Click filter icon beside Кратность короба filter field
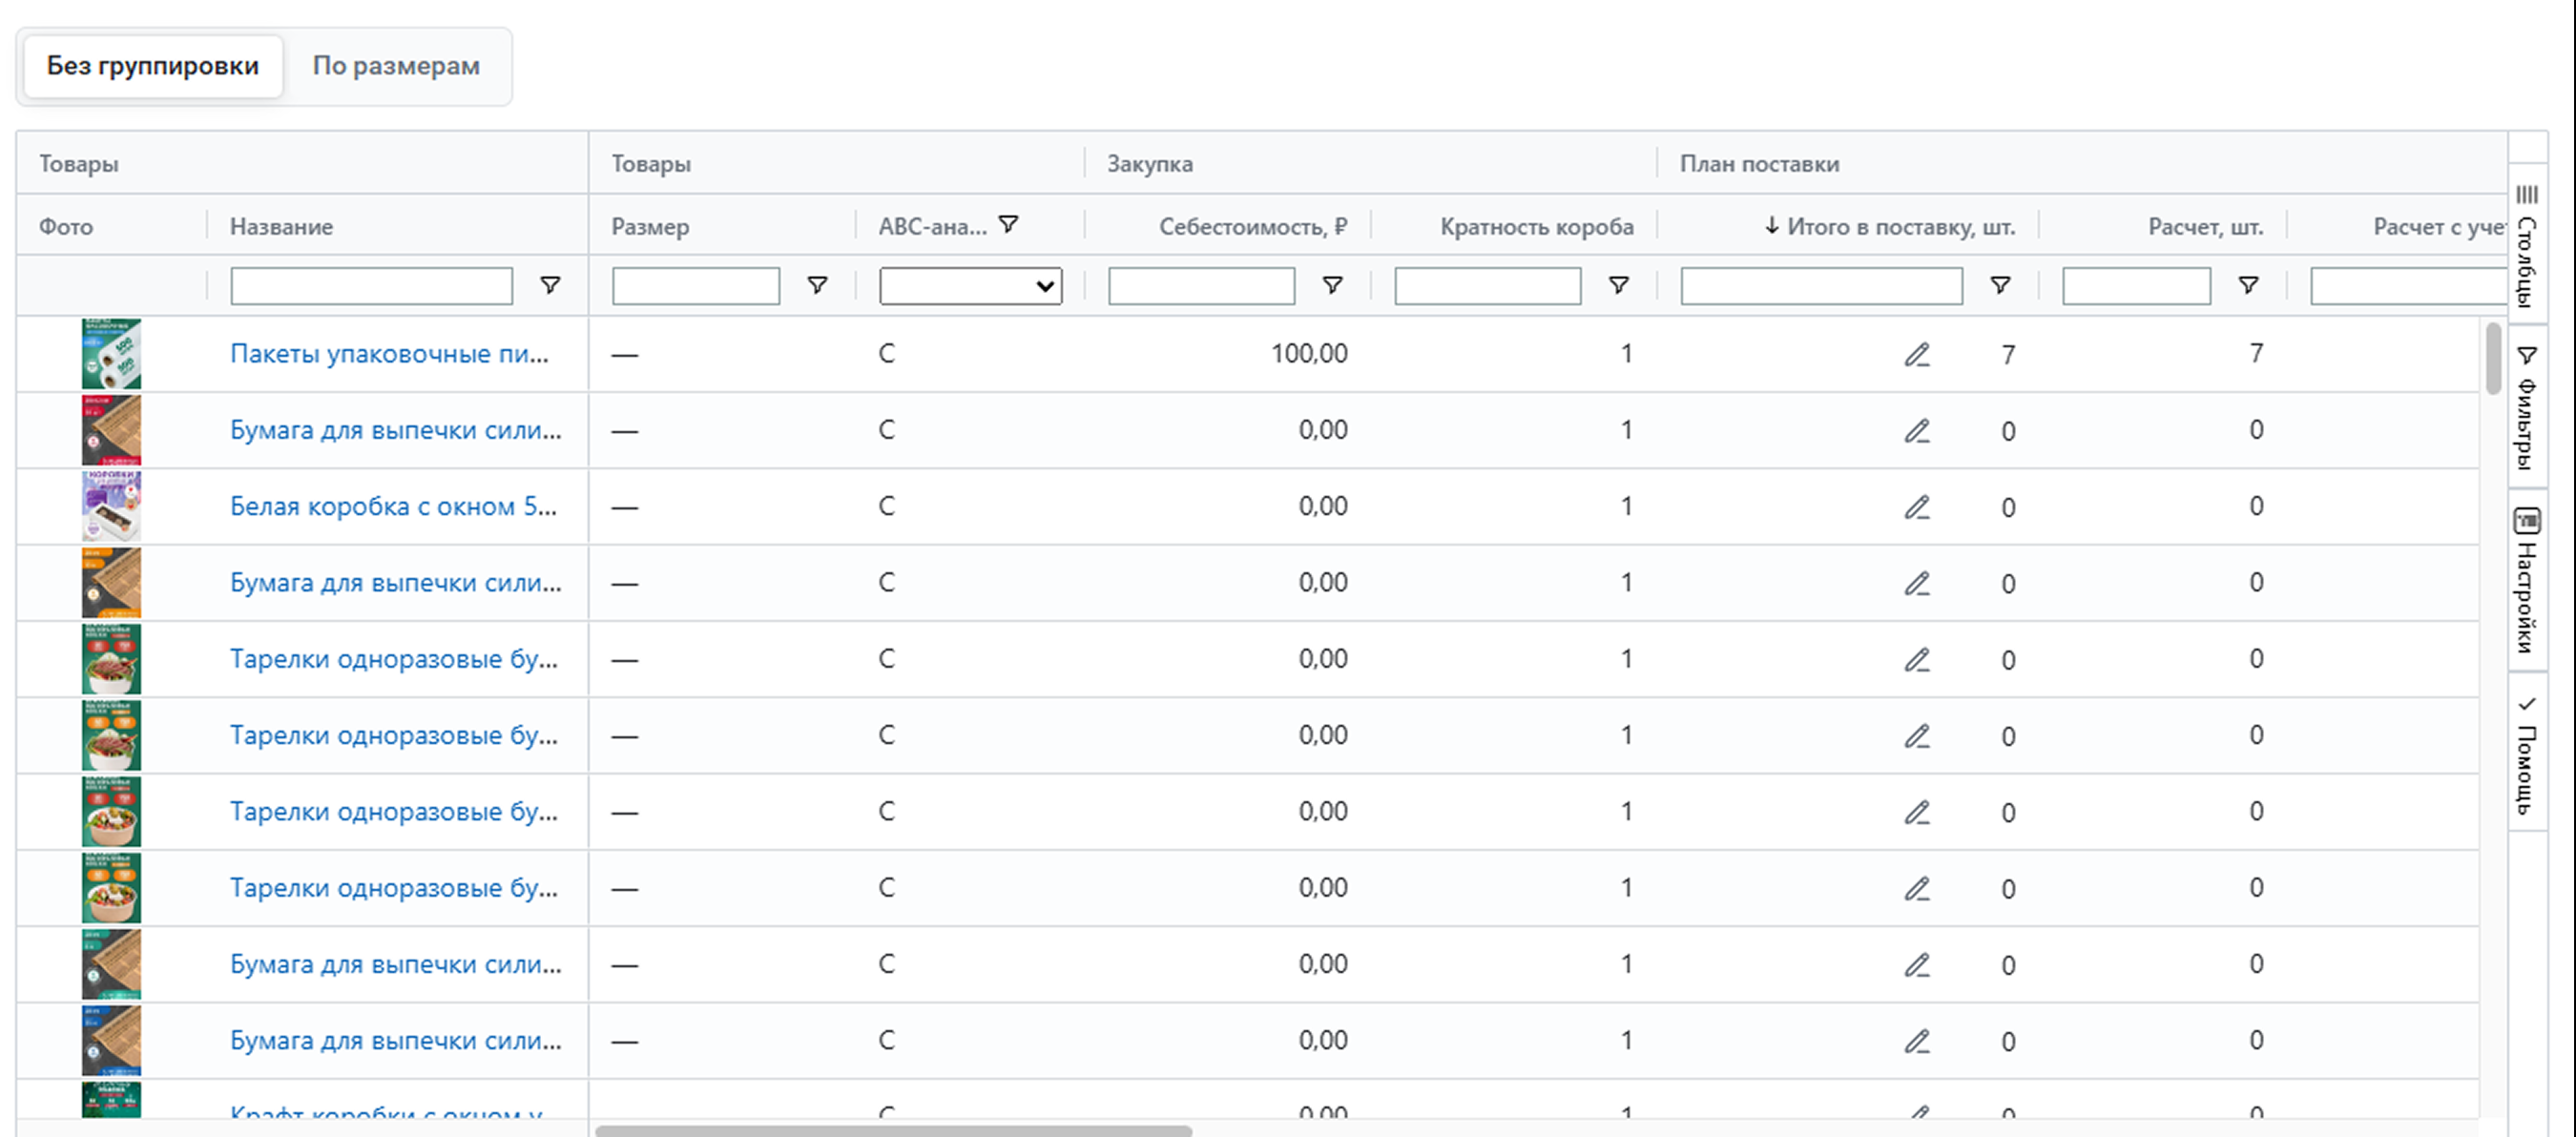The image size is (2576, 1137). (1618, 286)
